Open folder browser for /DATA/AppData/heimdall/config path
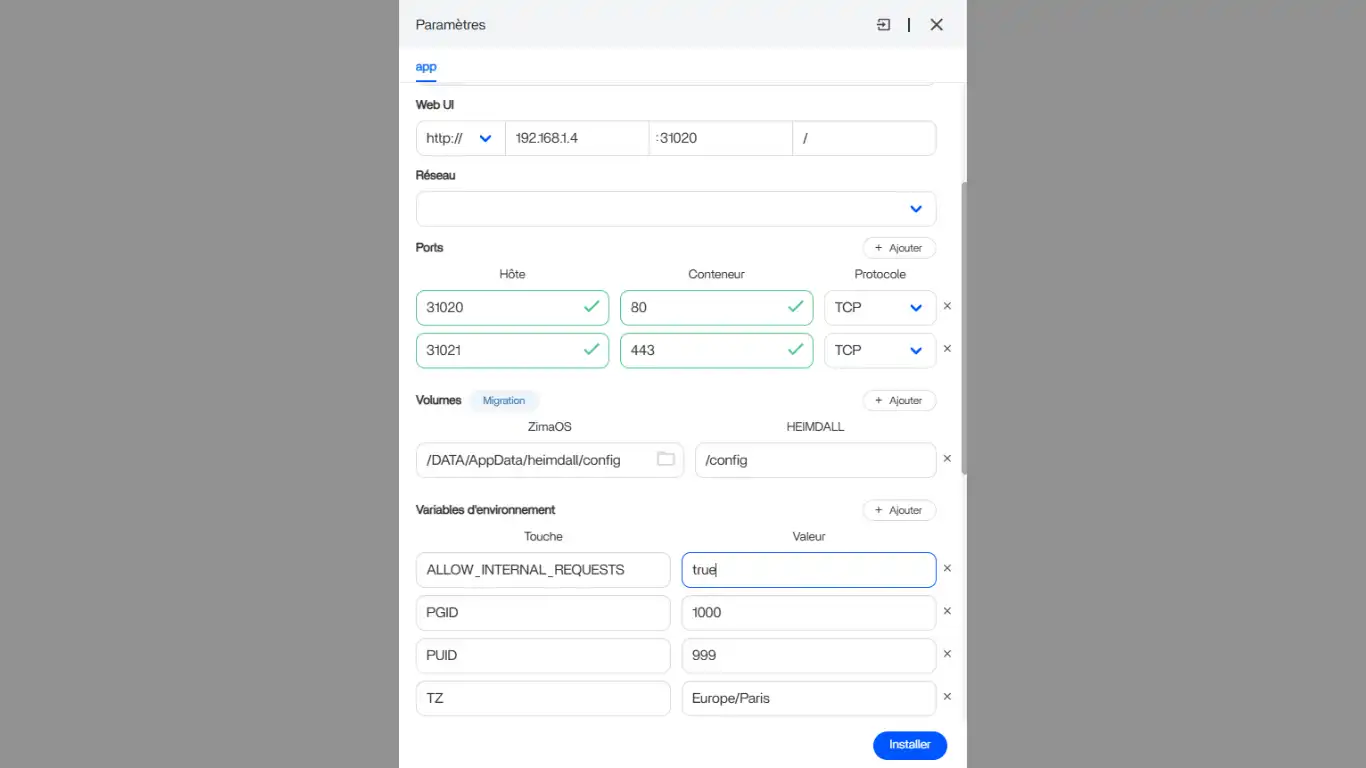The width and height of the screenshot is (1366, 768). [x=665, y=460]
